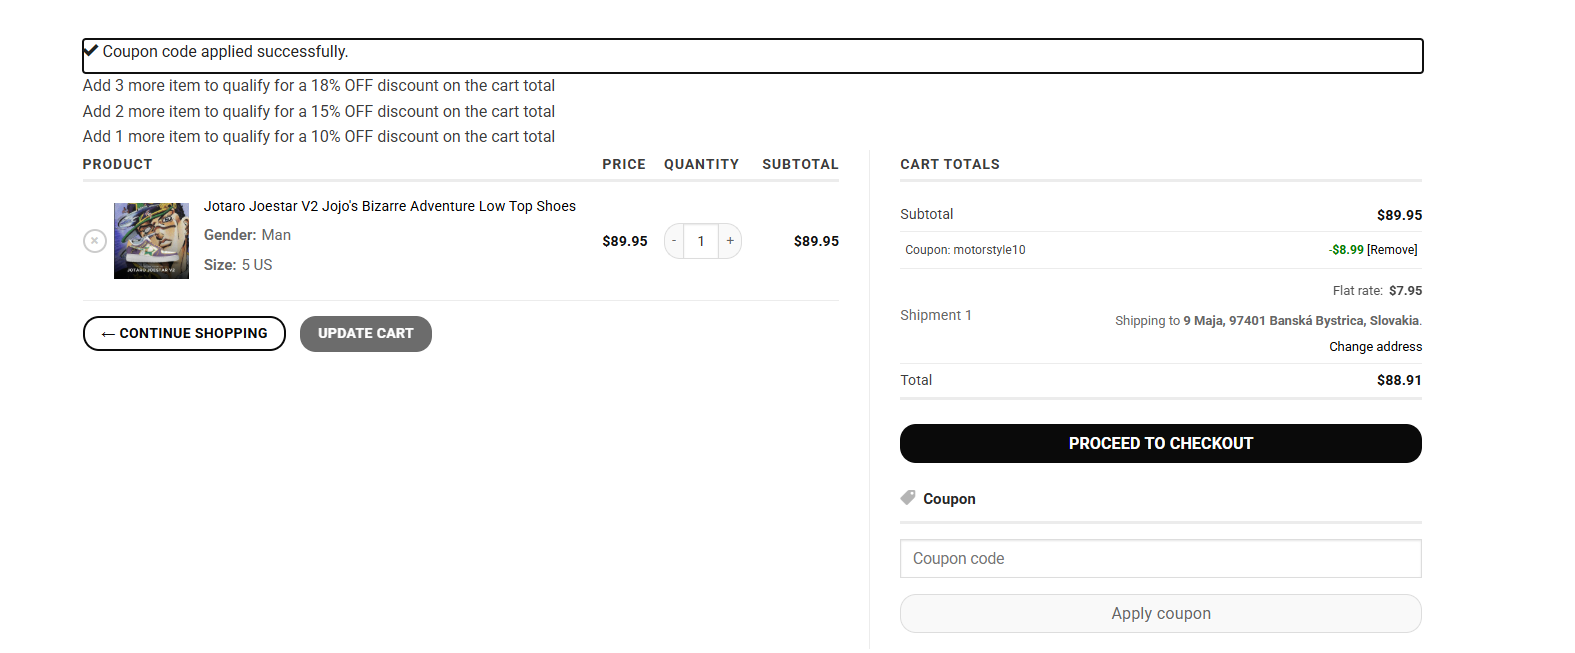Click the 10% OFF discount notice
1575x653 pixels.
[x=319, y=137]
